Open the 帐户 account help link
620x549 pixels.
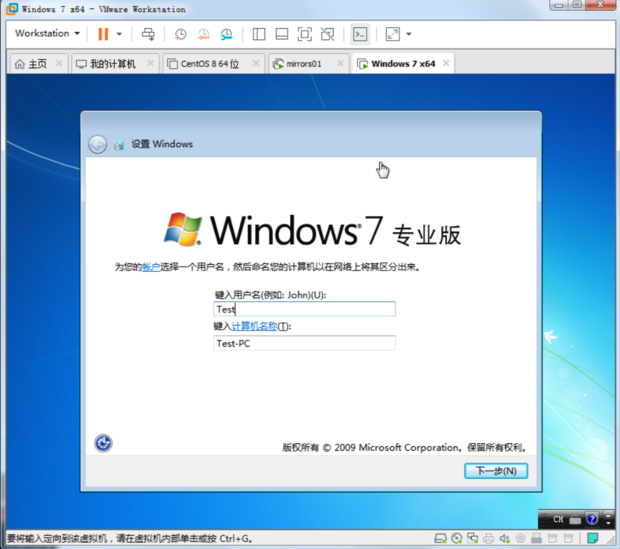[151, 267]
